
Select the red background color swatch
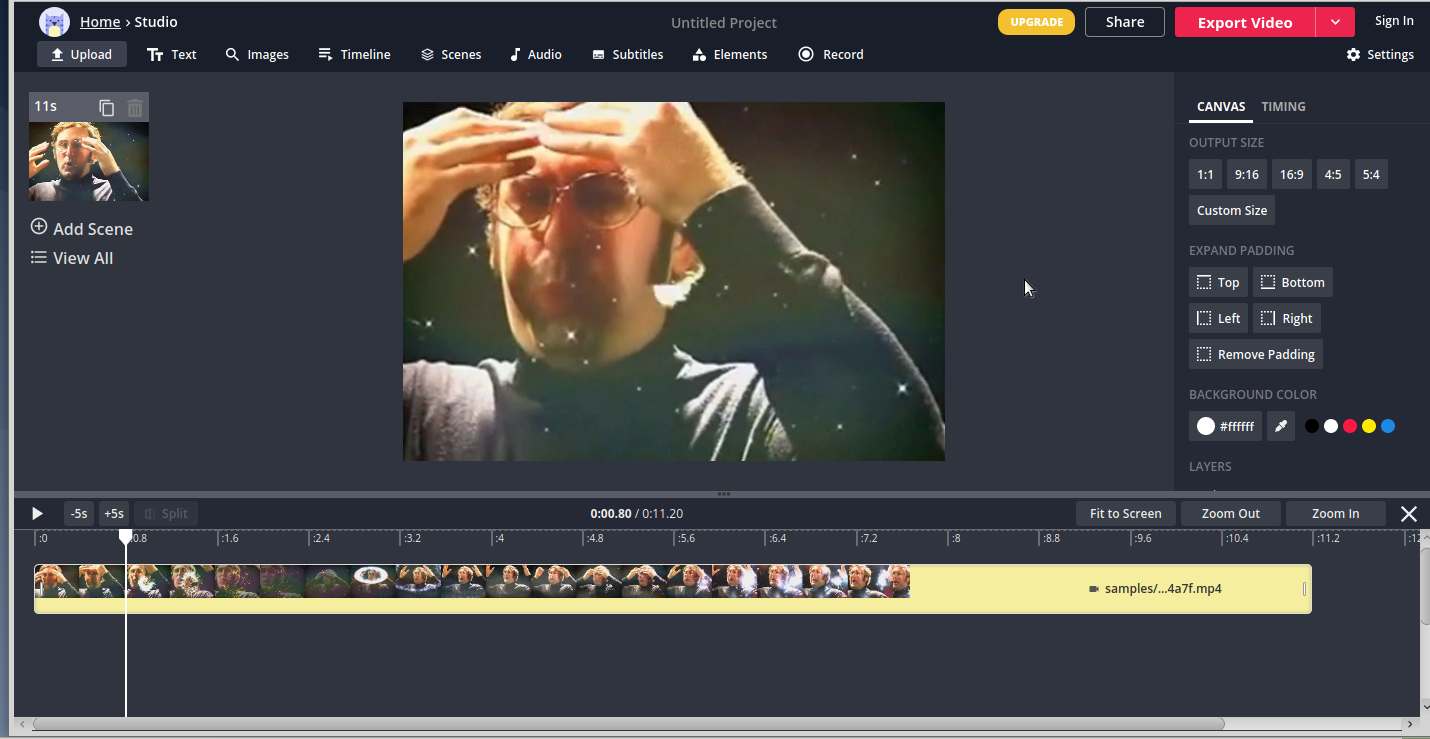click(1350, 426)
